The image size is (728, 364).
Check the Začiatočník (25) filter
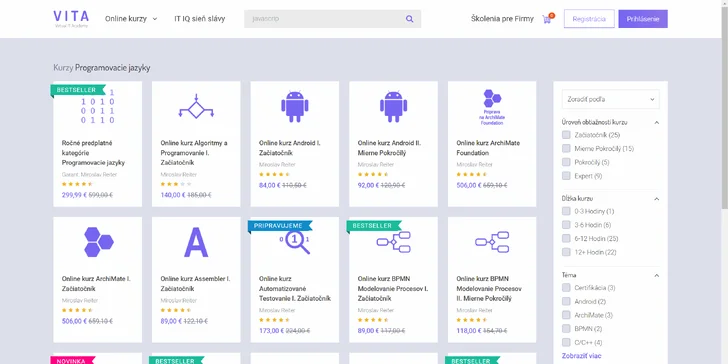click(566, 135)
